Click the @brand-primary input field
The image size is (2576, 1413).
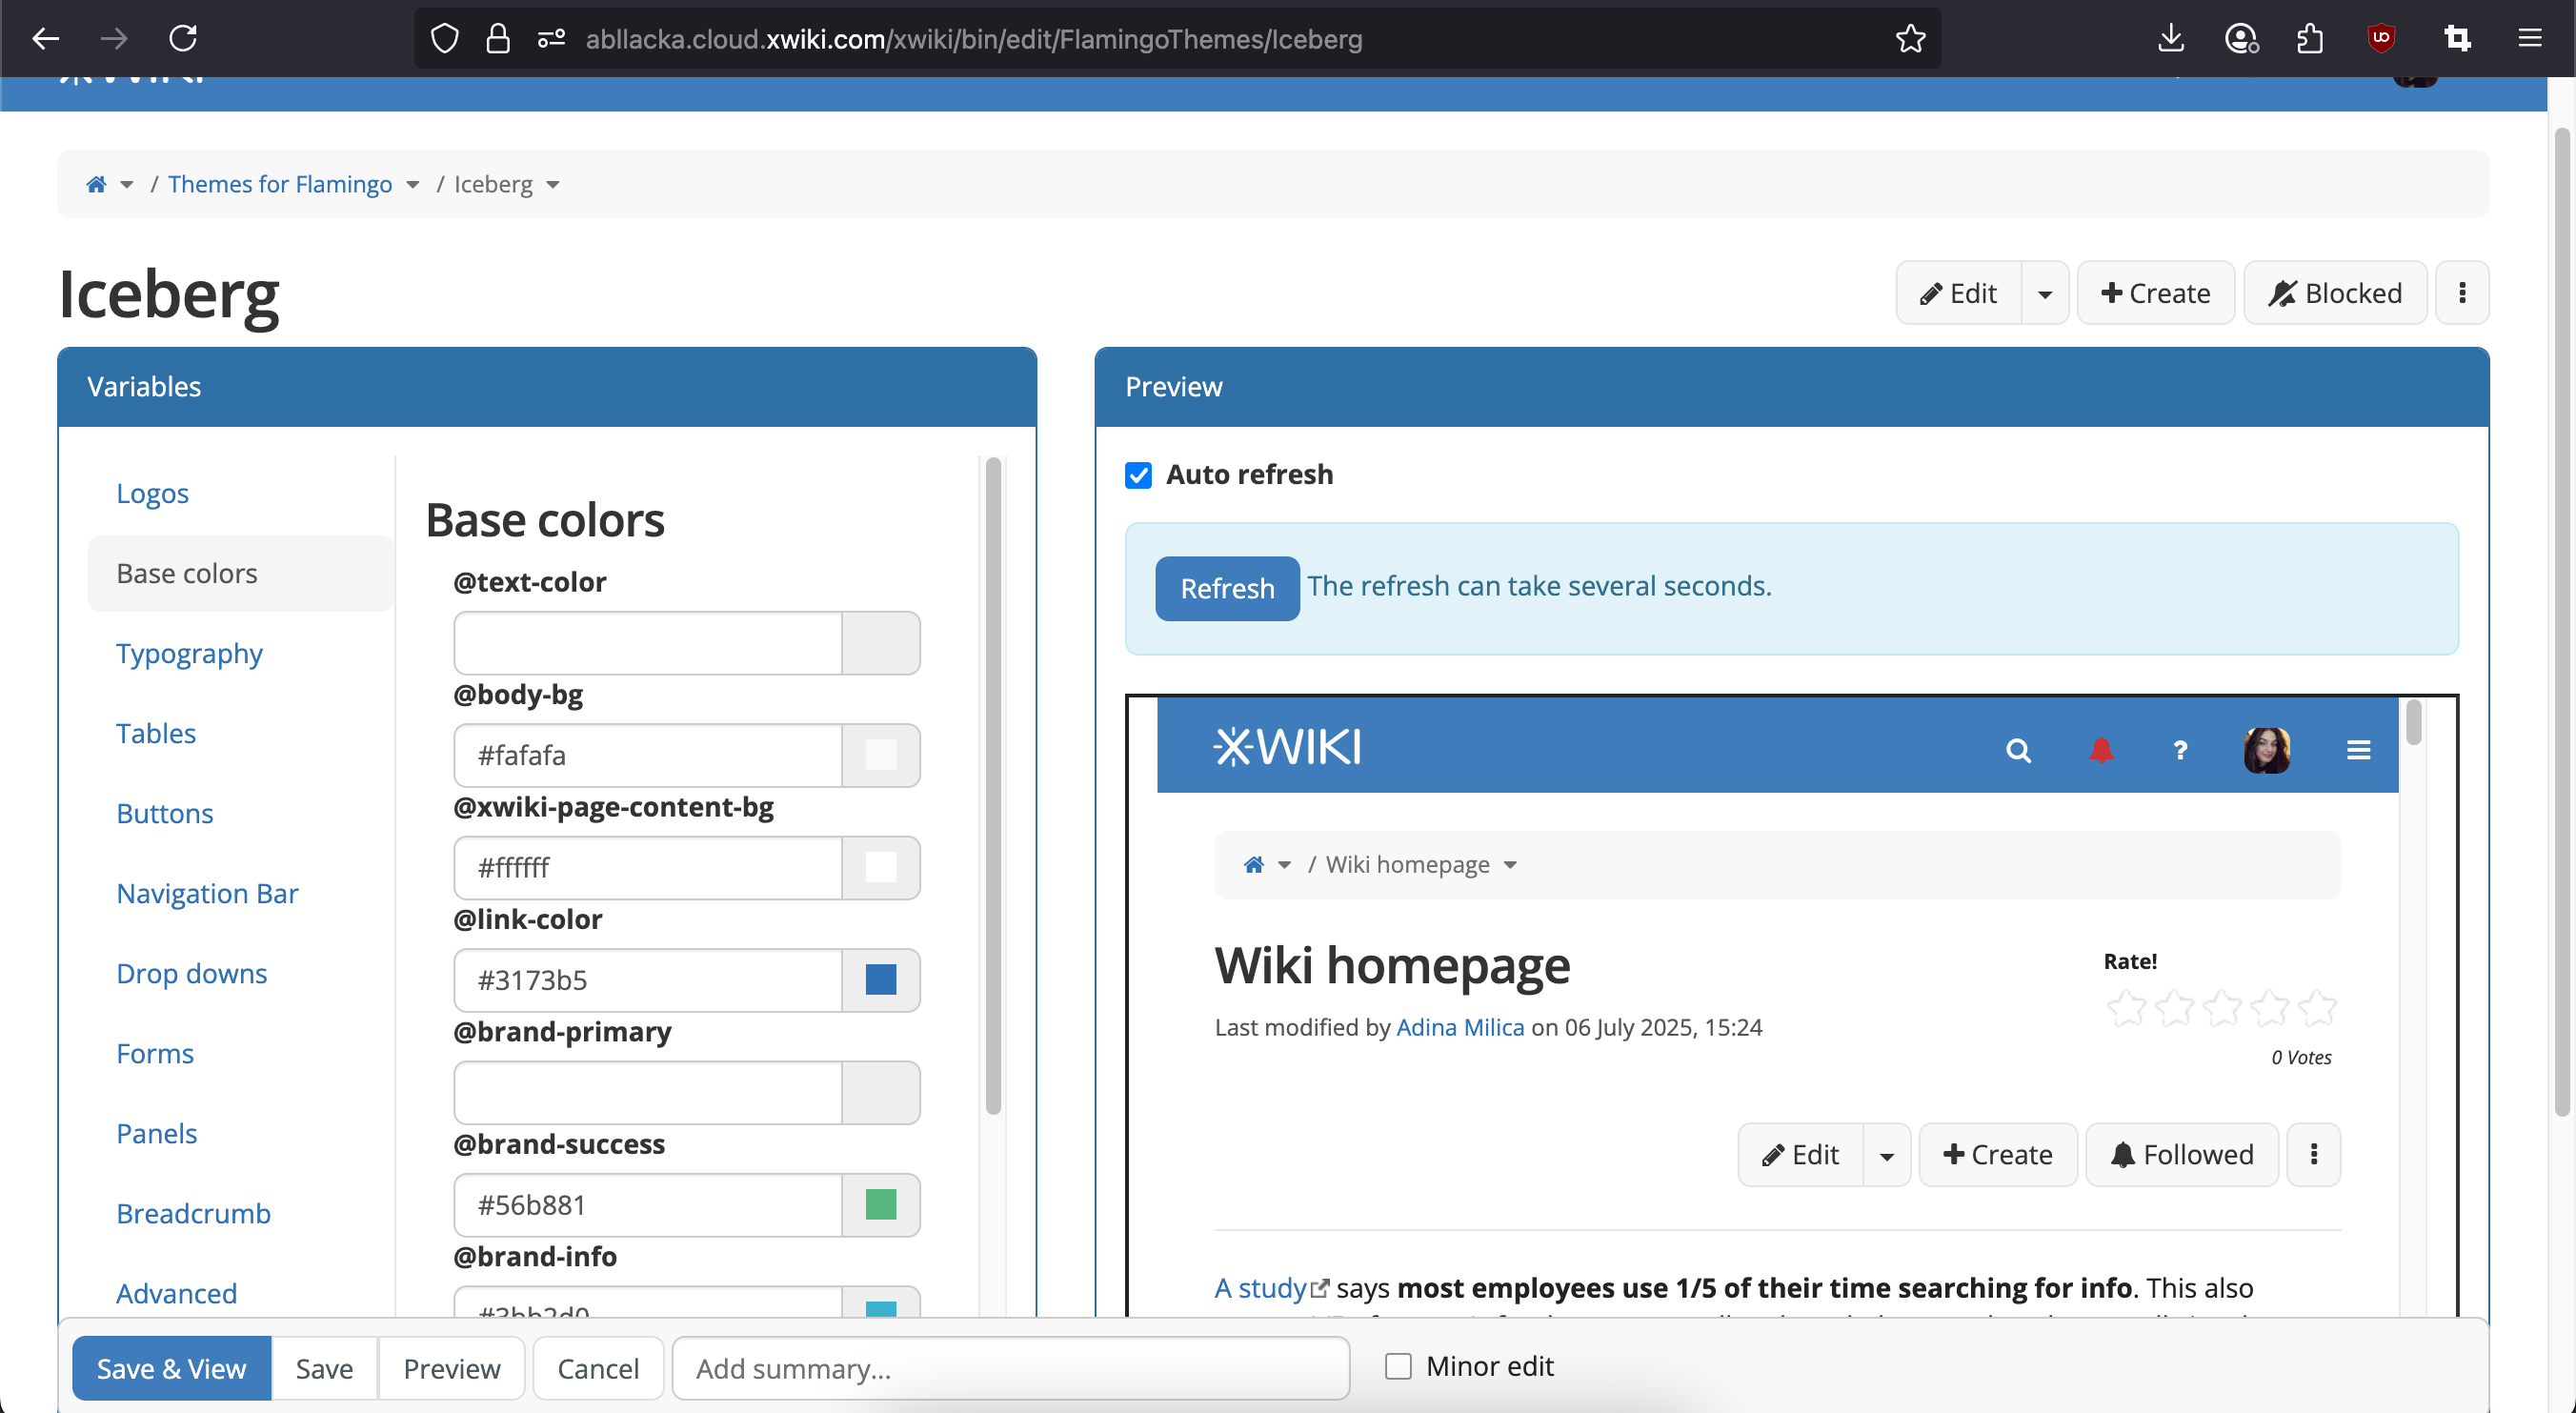coord(648,1093)
